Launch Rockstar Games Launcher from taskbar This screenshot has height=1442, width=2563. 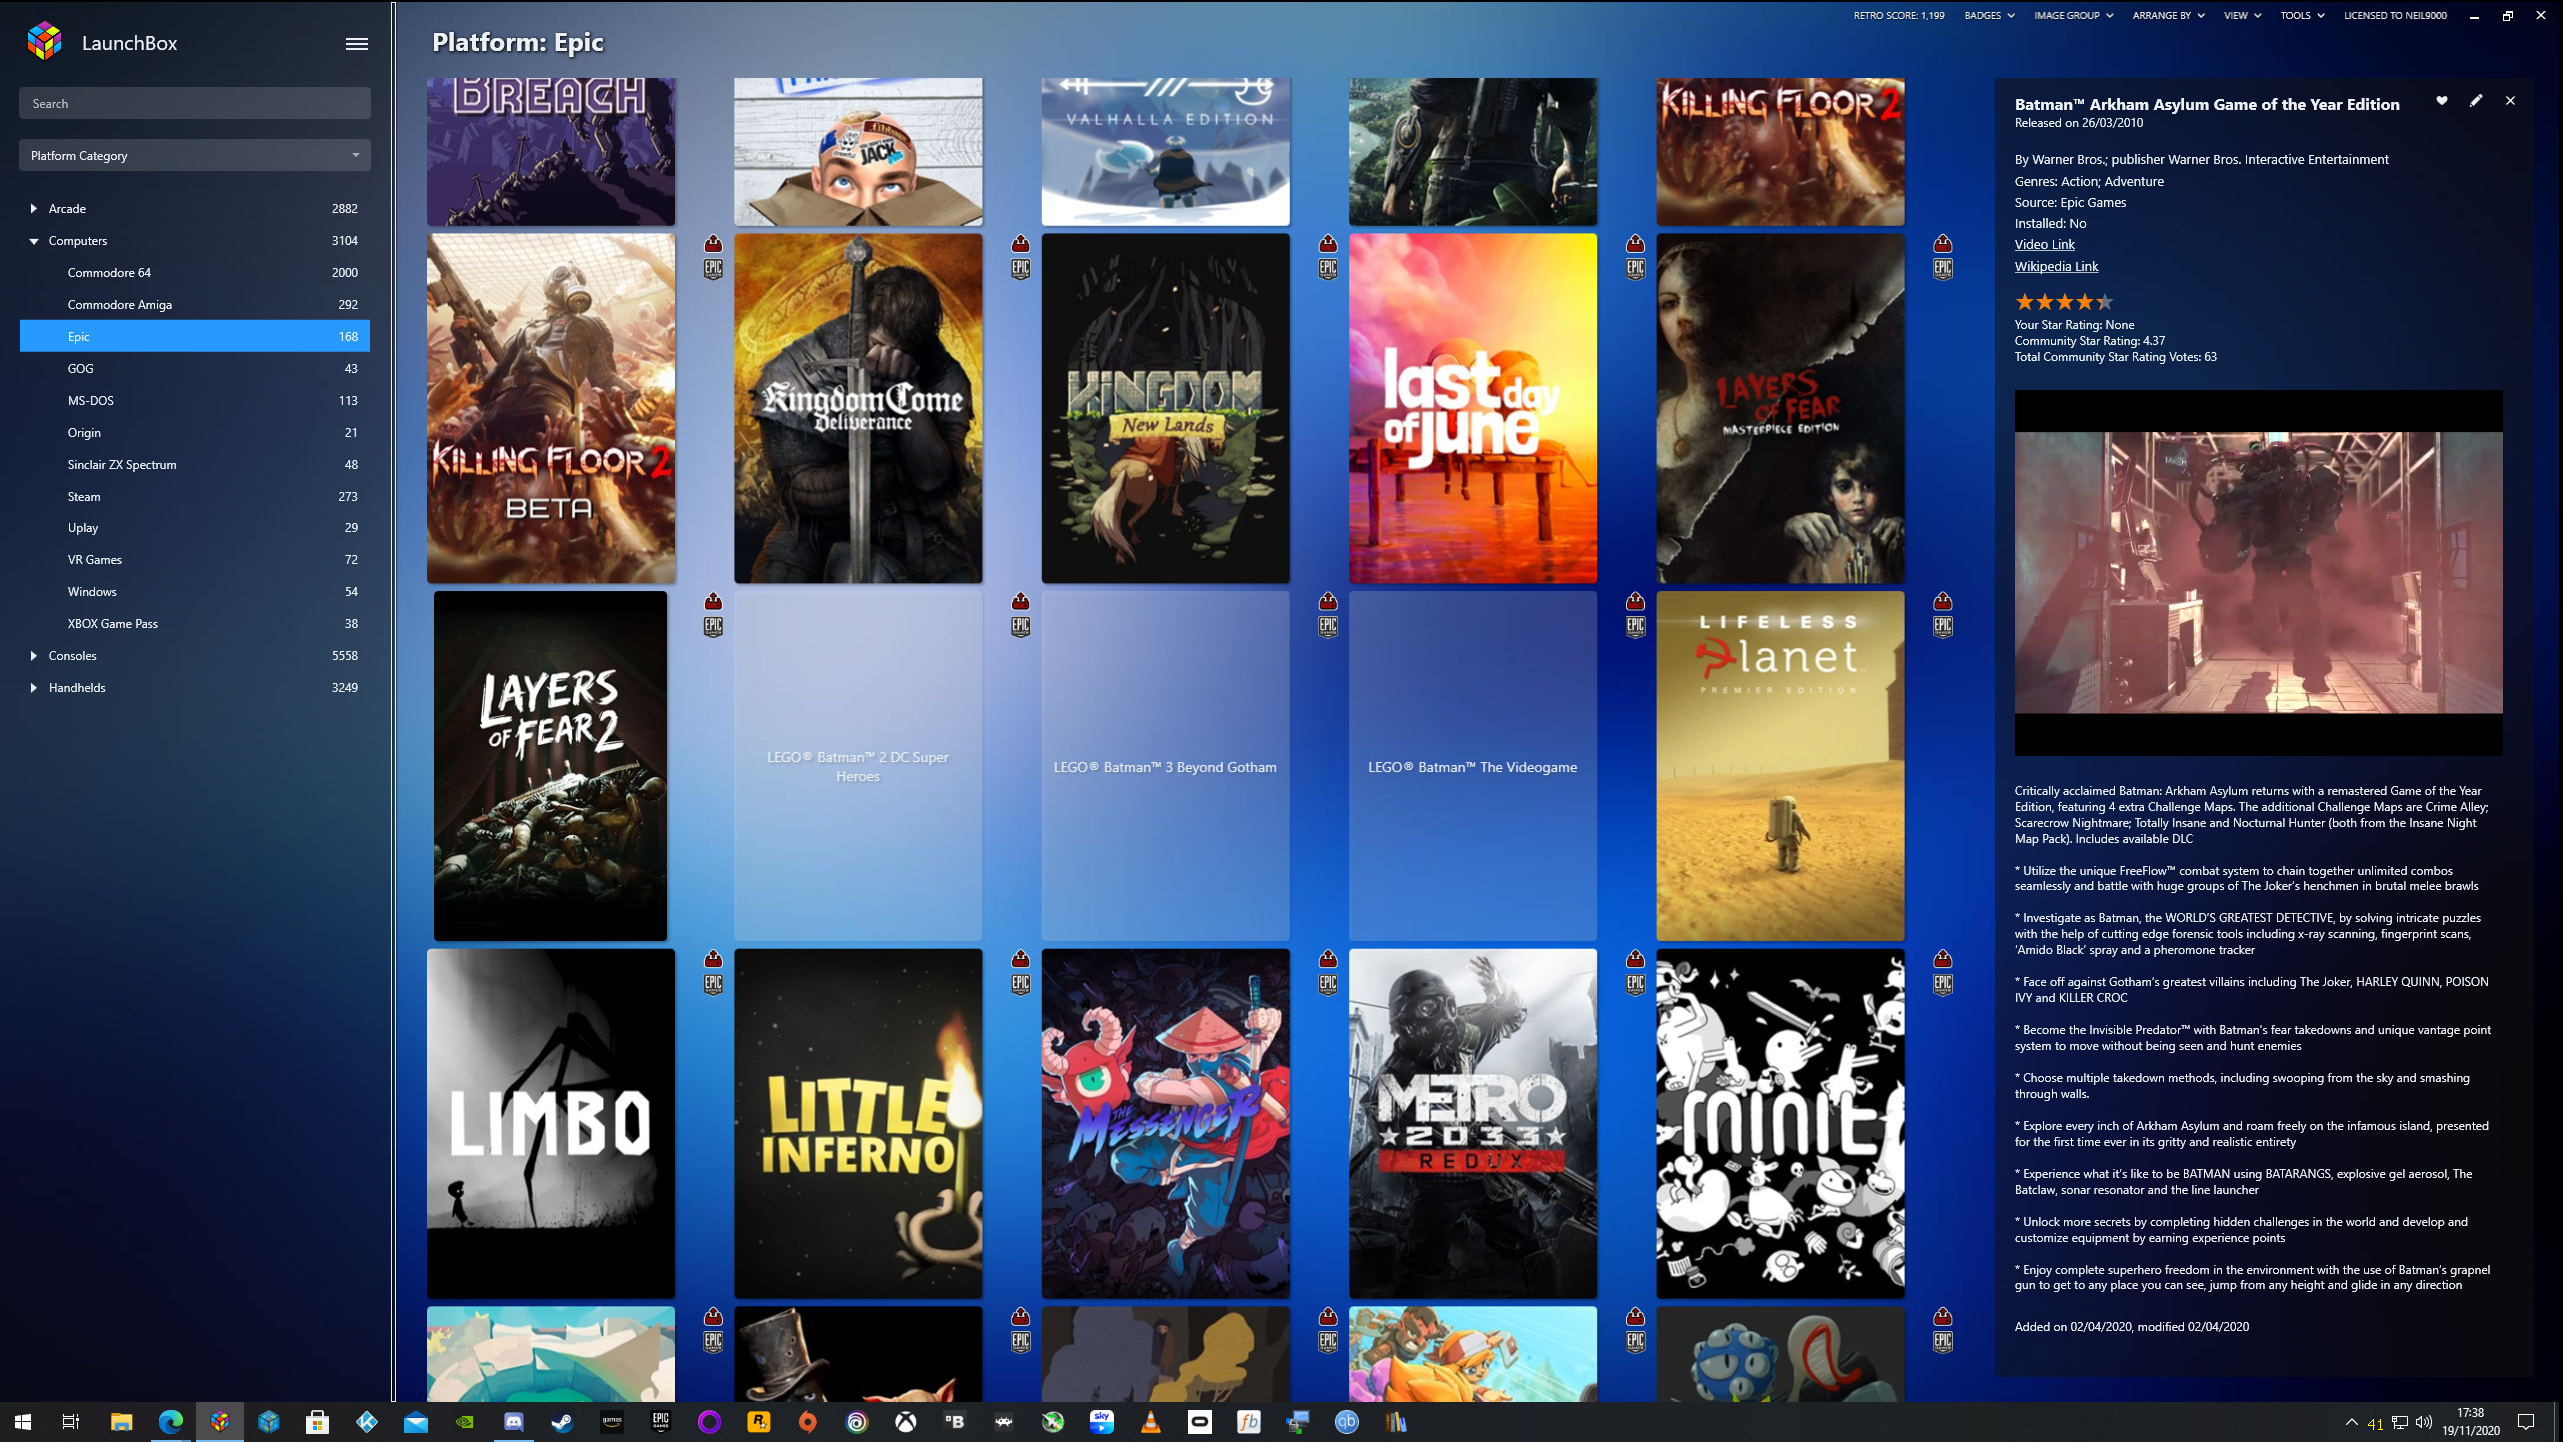coord(758,1421)
